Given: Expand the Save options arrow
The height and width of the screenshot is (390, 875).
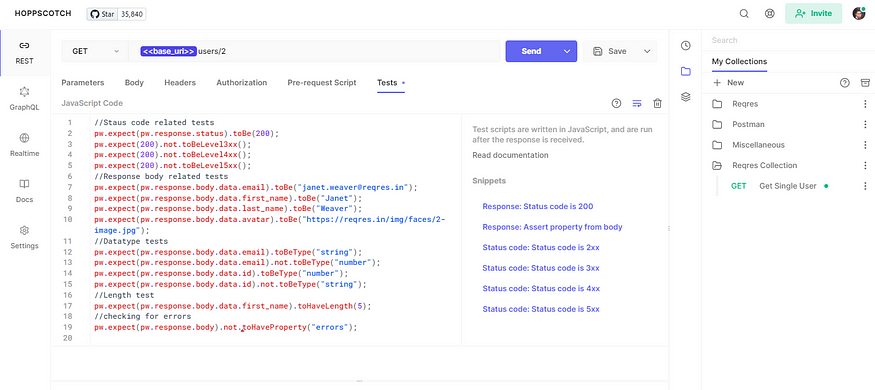Looking at the screenshot, I should pyautogui.click(x=647, y=51).
